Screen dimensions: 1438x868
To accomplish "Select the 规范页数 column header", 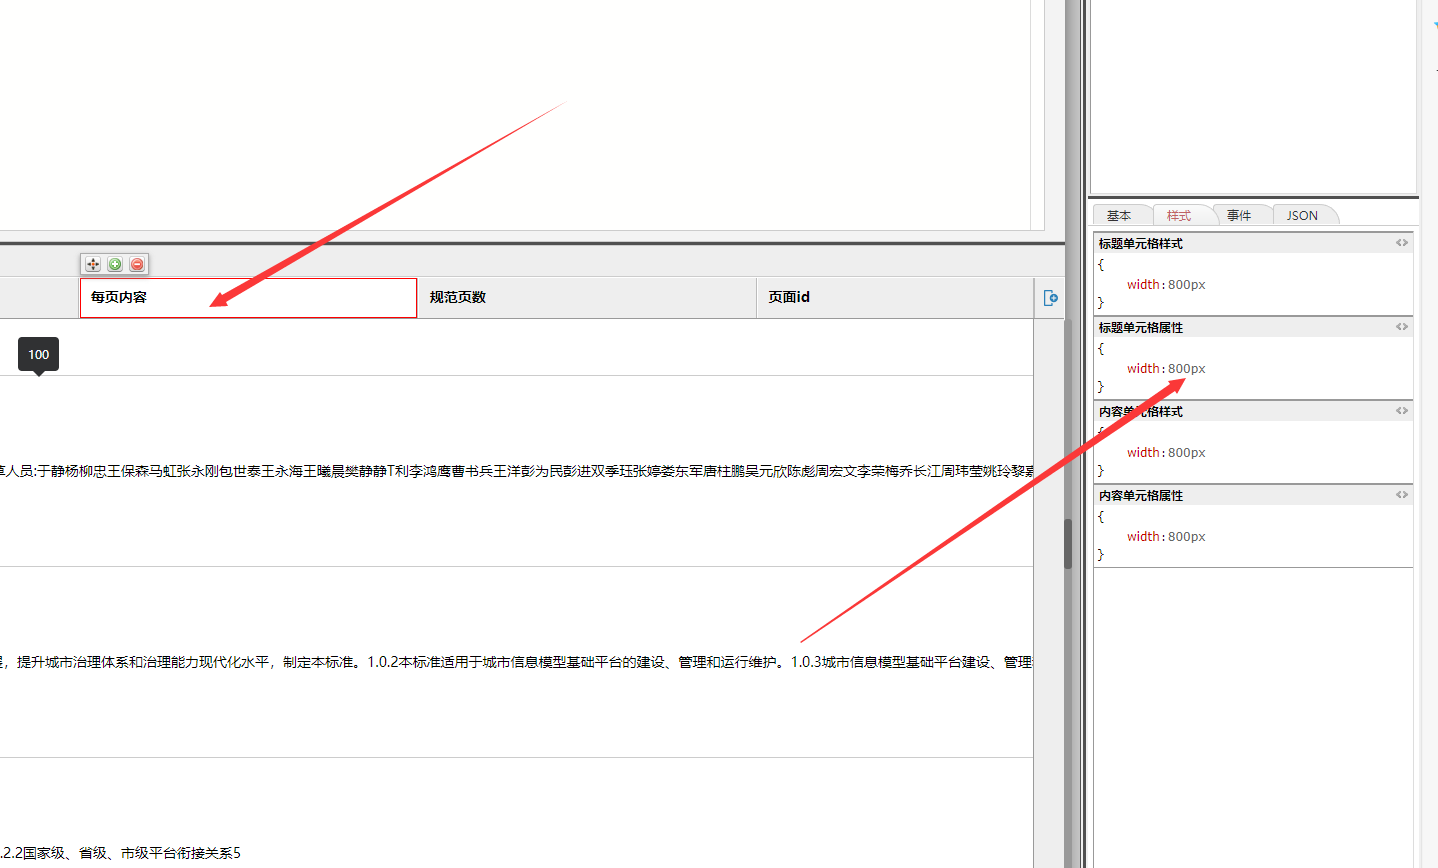I will pos(587,298).
